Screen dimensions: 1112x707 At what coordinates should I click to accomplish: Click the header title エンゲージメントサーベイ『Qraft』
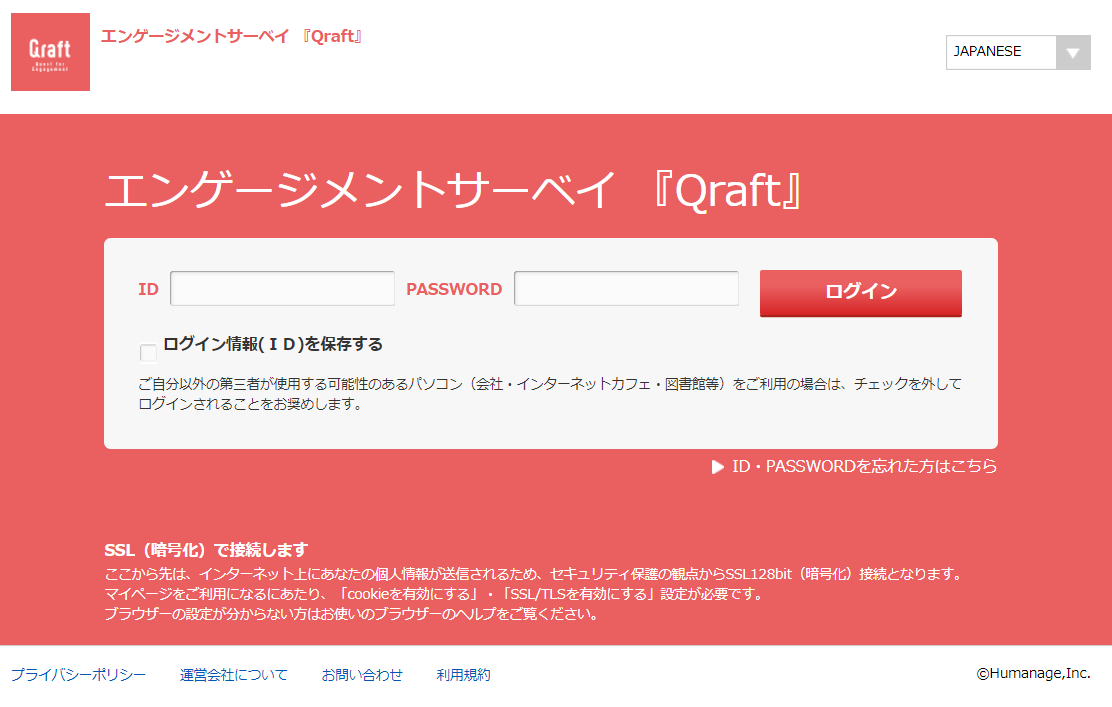coord(232,36)
